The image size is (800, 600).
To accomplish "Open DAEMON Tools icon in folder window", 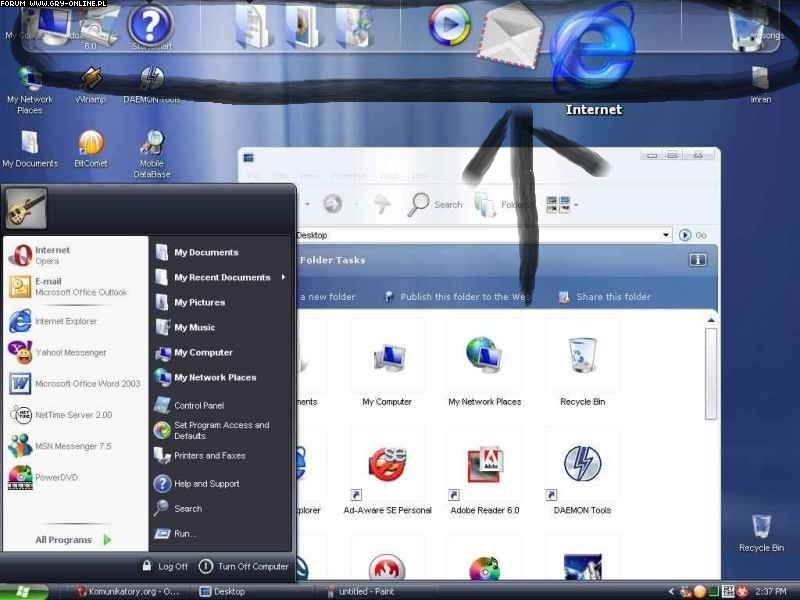I will coord(582,466).
